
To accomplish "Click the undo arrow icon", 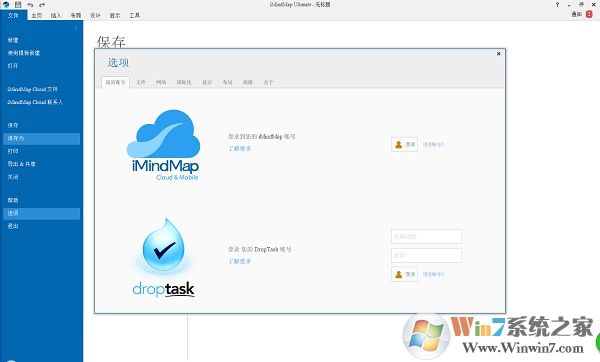I will click(30, 5).
